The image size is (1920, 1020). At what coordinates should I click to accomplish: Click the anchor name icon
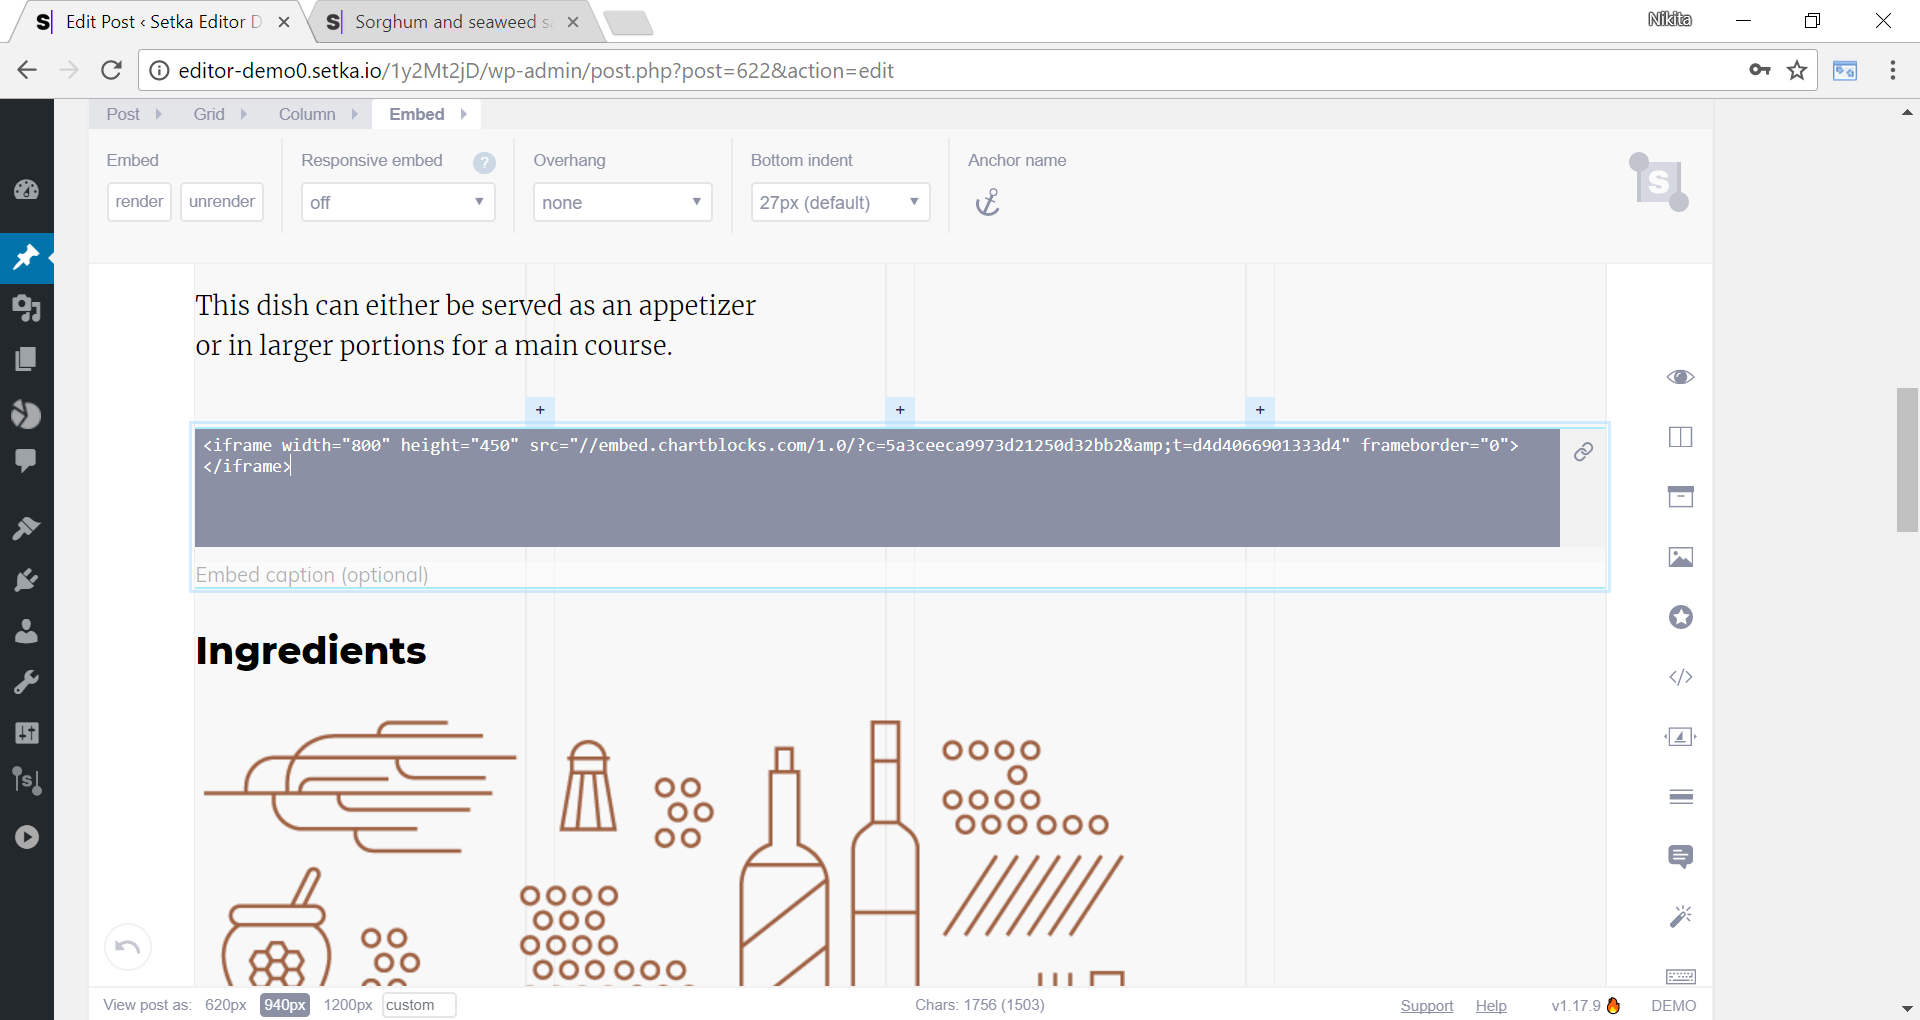(x=987, y=203)
